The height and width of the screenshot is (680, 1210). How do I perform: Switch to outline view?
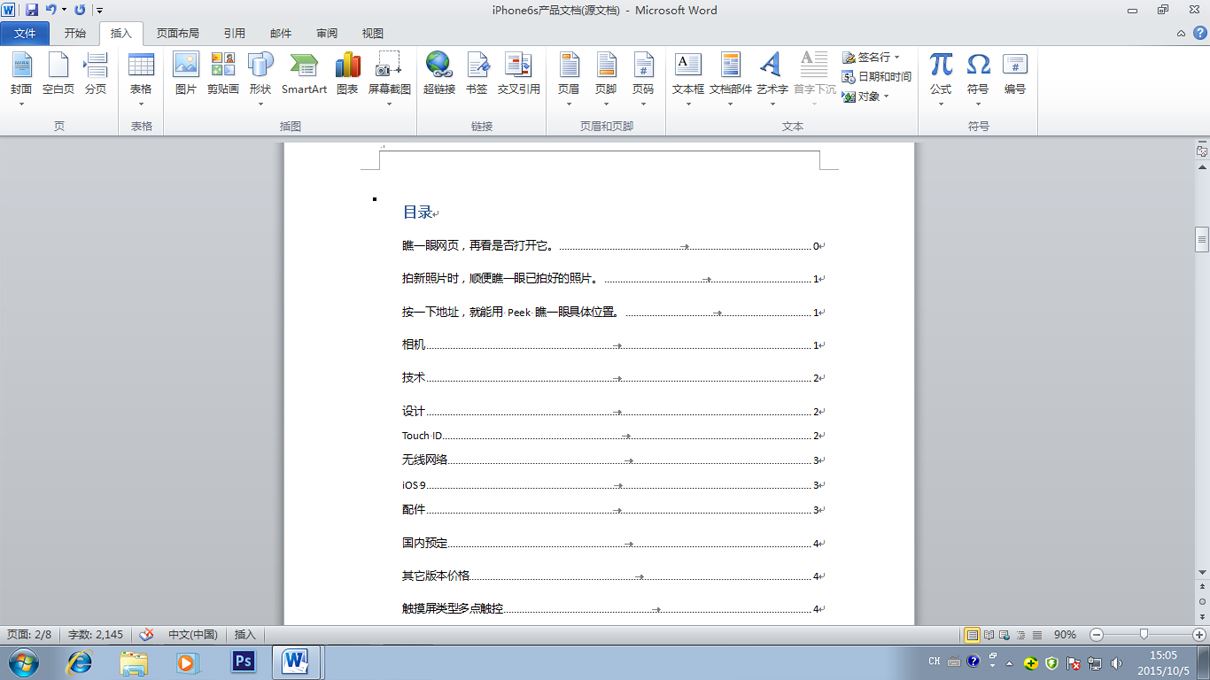pos(1021,635)
